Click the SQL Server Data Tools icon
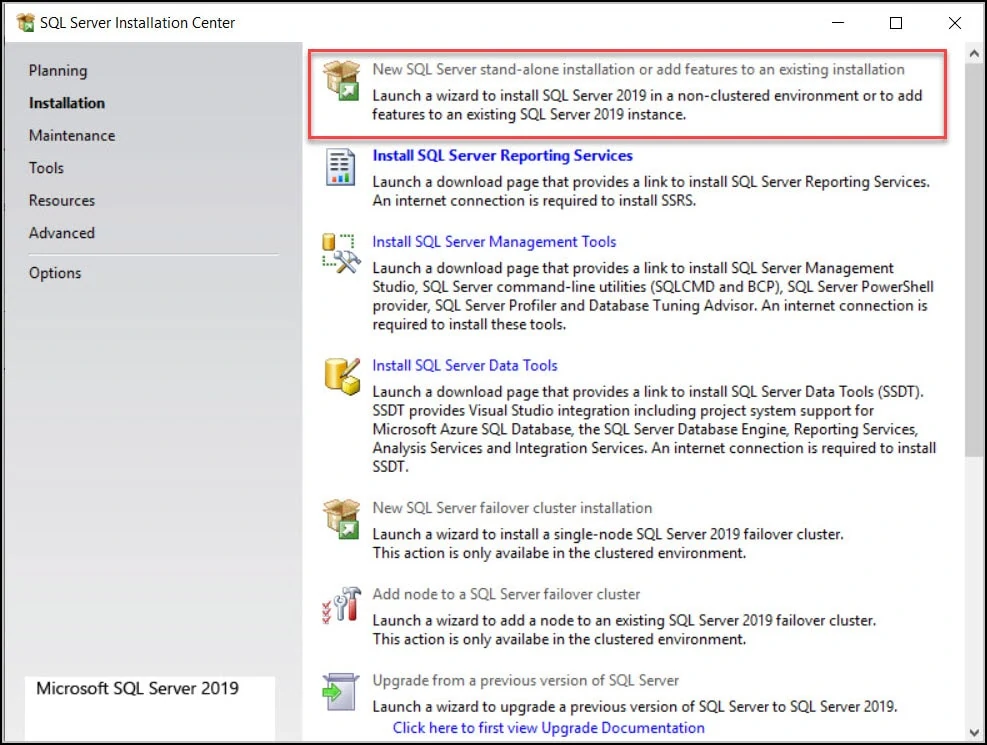This screenshot has width=987, height=745. (342, 376)
